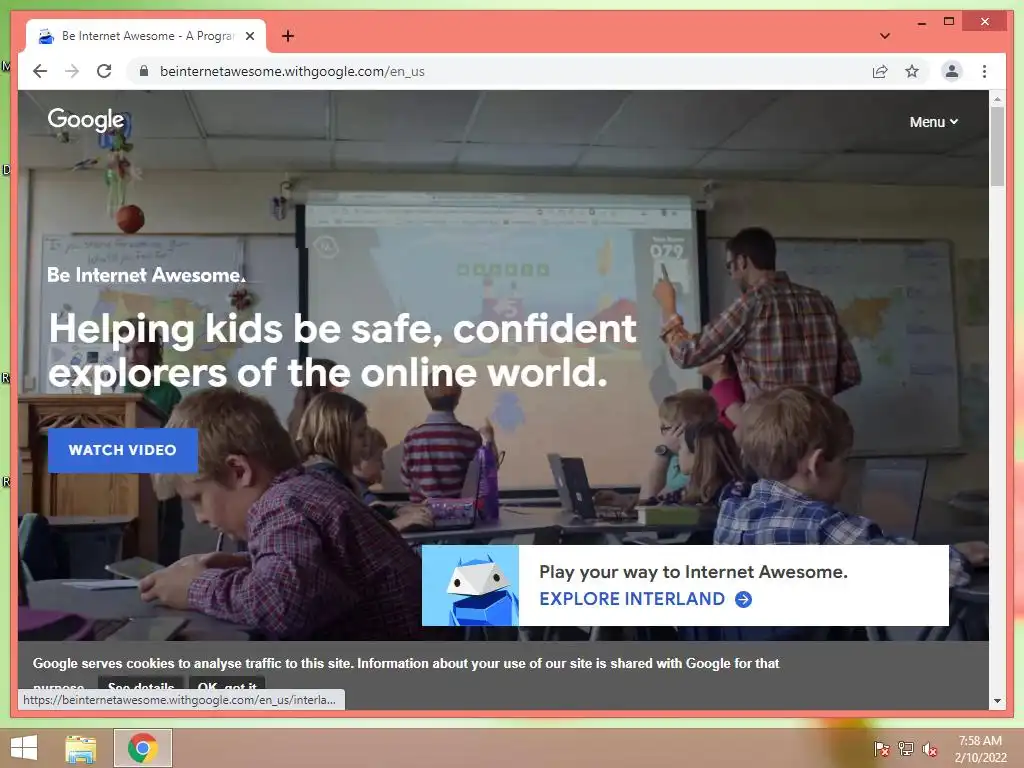The image size is (1024, 768).
Task: Click the Chrome taskbar icon
Action: pos(143,748)
